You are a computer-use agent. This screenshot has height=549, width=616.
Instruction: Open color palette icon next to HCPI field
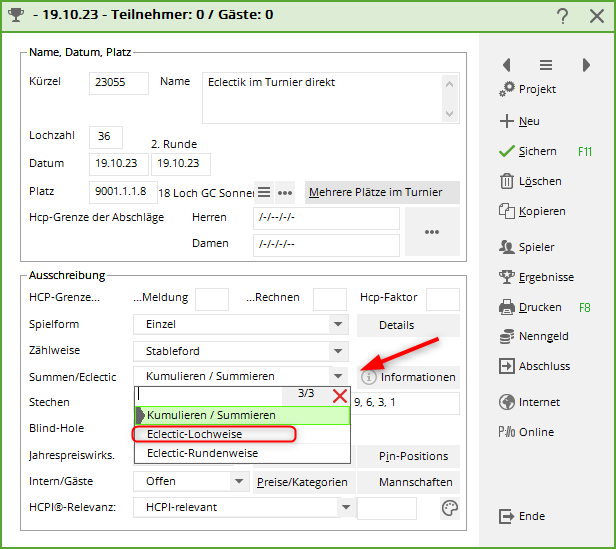[450, 508]
